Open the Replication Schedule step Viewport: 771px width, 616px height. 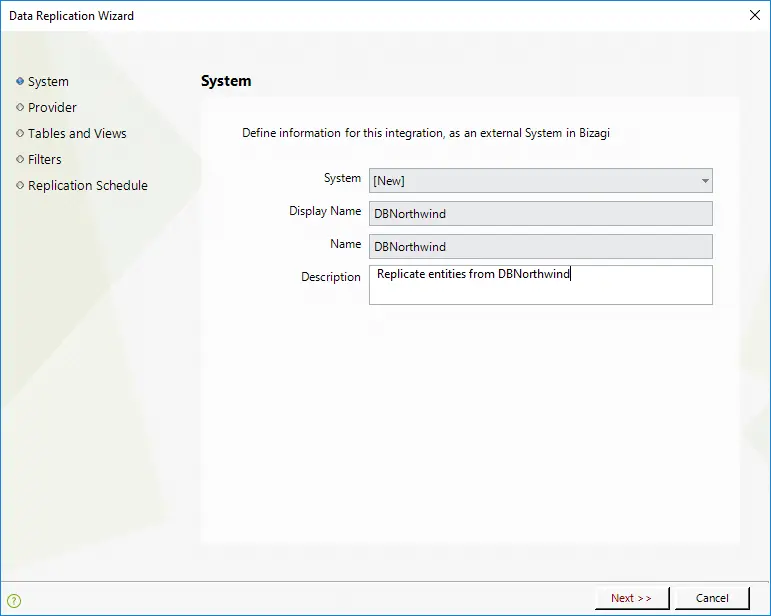click(x=88, y=185)
